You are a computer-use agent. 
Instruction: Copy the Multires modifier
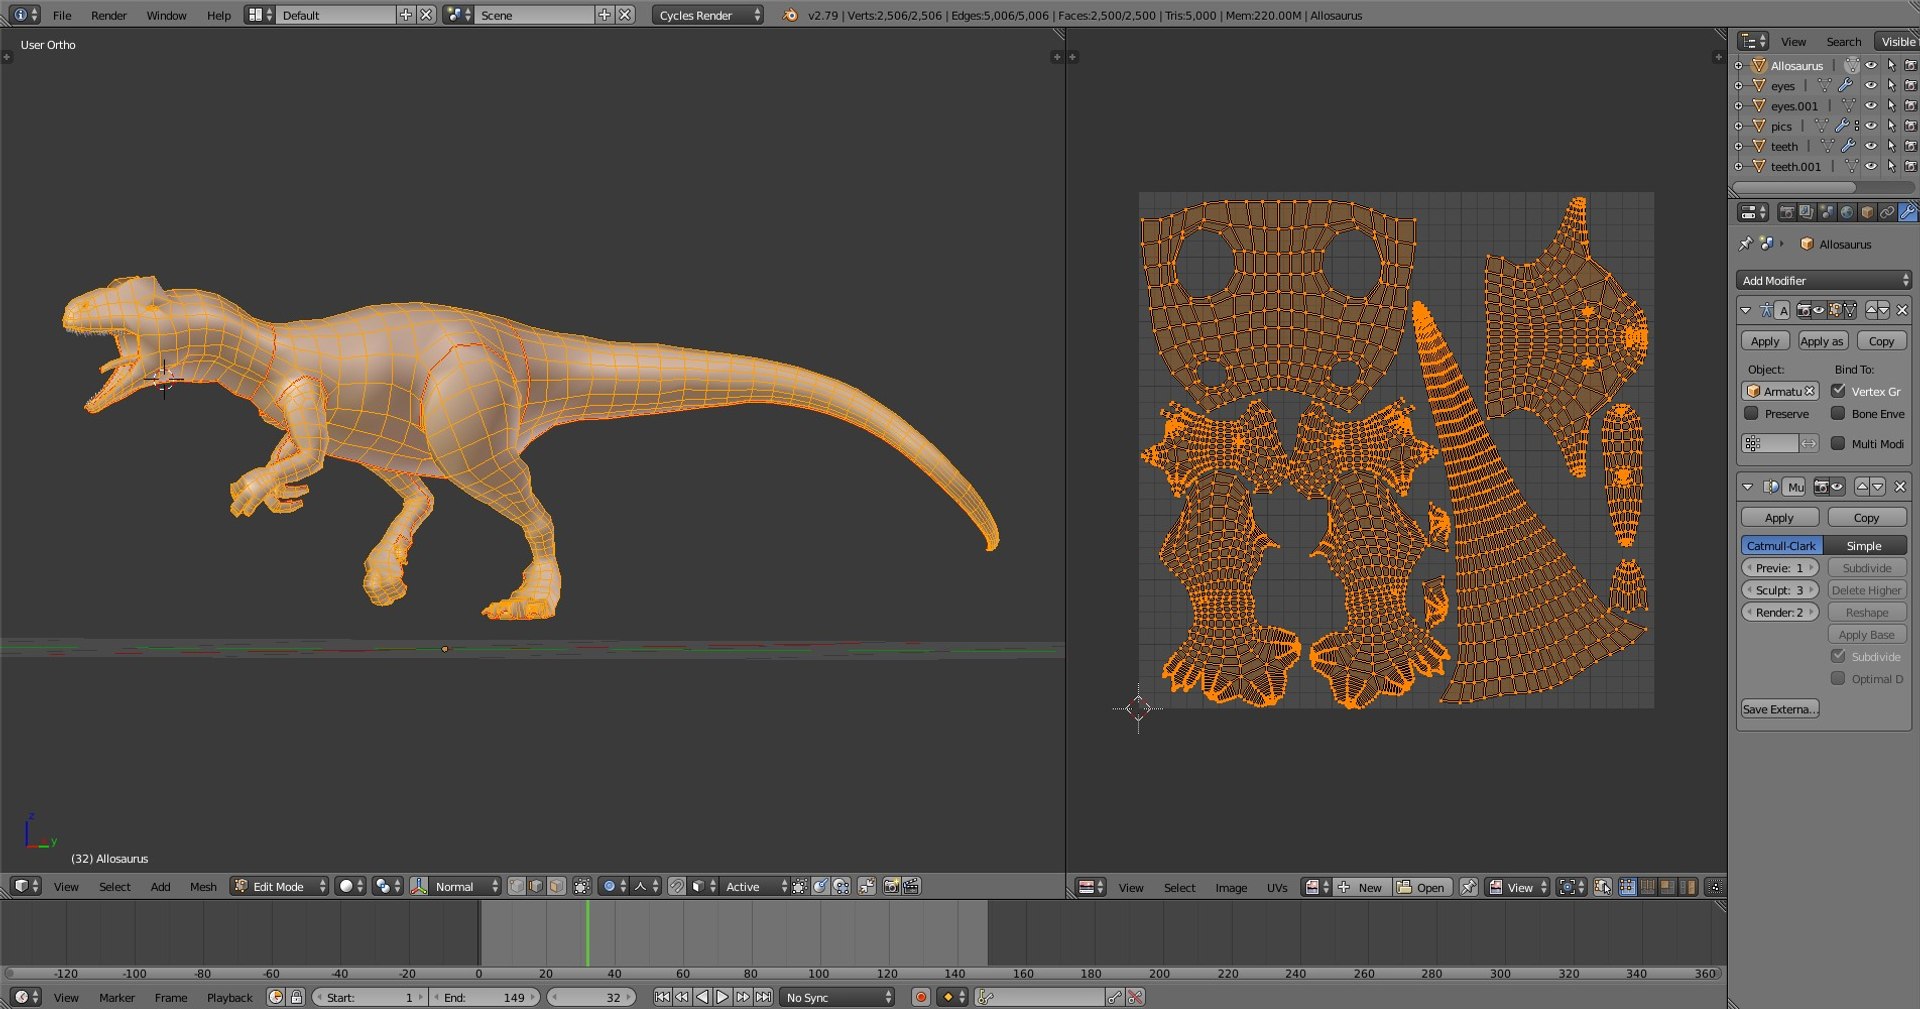(x=1866, y=518)
